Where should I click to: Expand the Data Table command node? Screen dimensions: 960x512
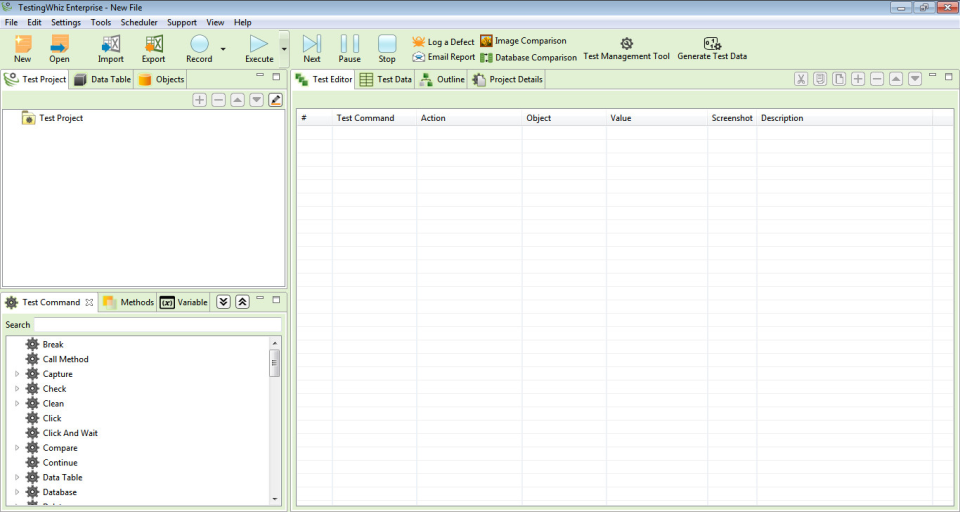[17, 477]
